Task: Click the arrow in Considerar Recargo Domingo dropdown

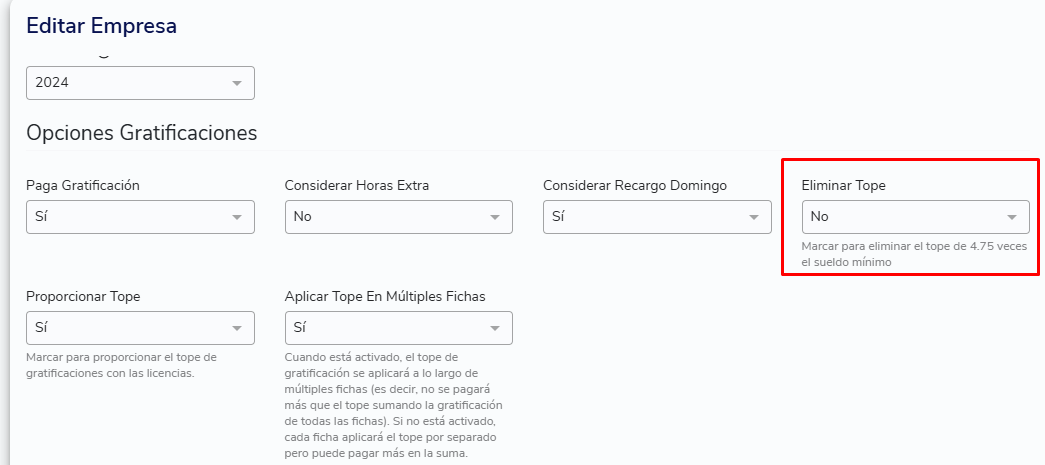Action: click(754, 217)
